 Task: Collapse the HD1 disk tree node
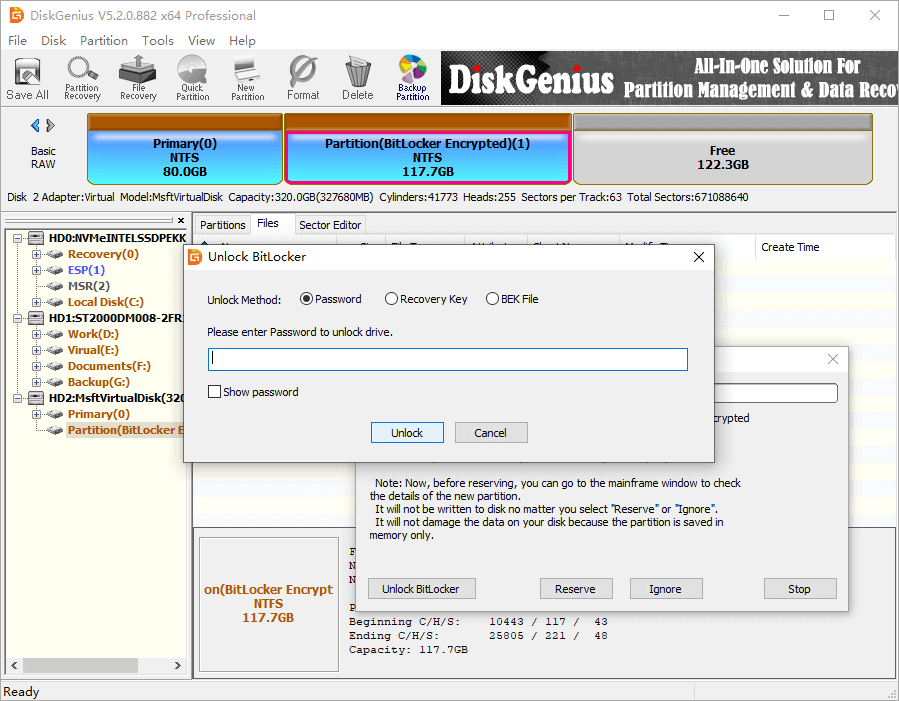click(19, 318)
